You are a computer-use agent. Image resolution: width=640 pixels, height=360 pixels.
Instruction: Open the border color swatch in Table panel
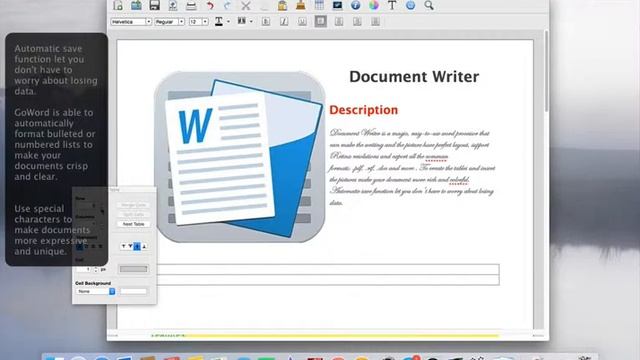(x=133, y=269)
